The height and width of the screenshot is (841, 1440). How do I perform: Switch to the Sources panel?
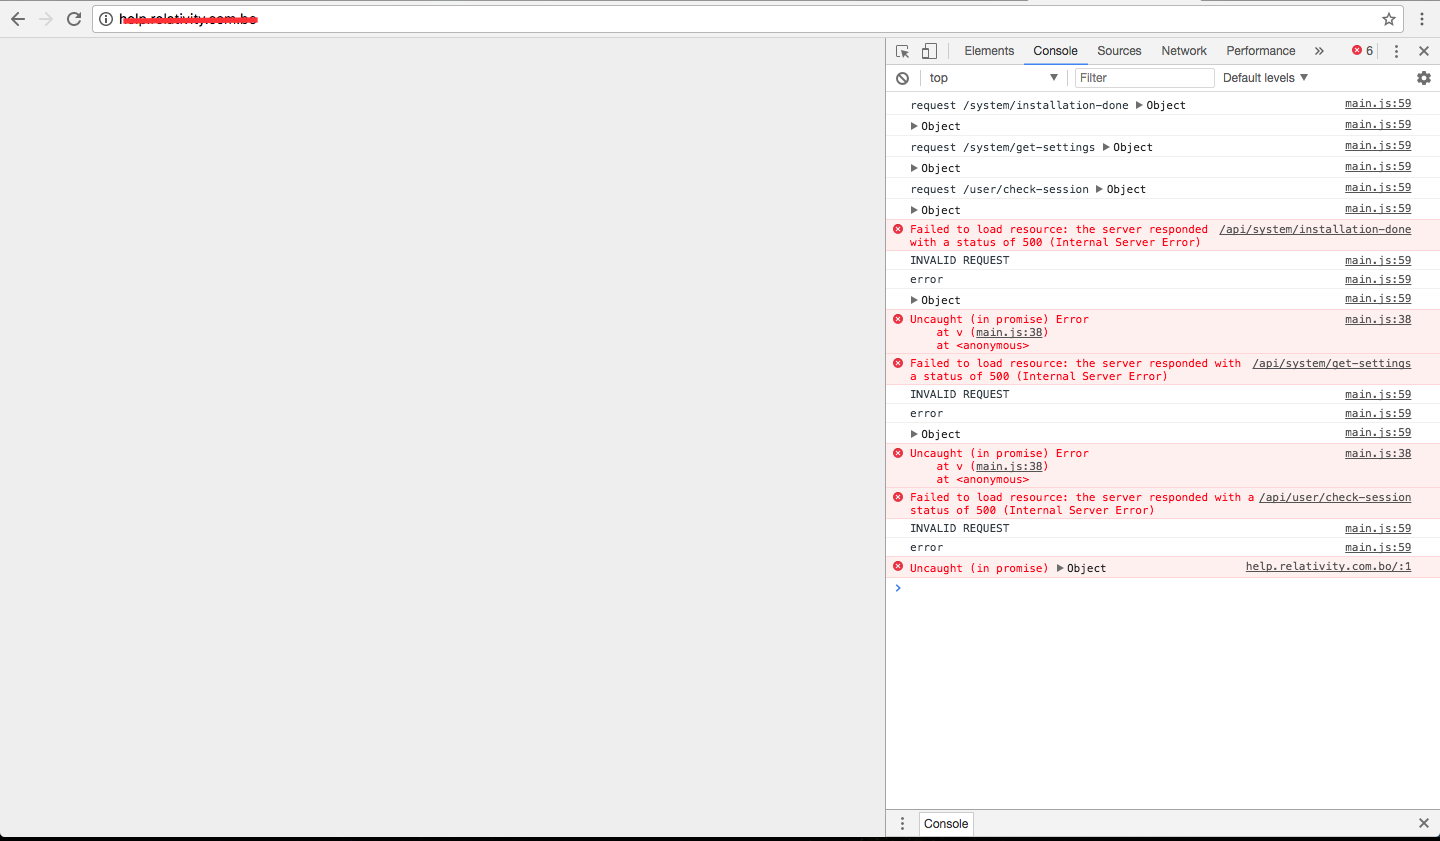click(1119, 50)
